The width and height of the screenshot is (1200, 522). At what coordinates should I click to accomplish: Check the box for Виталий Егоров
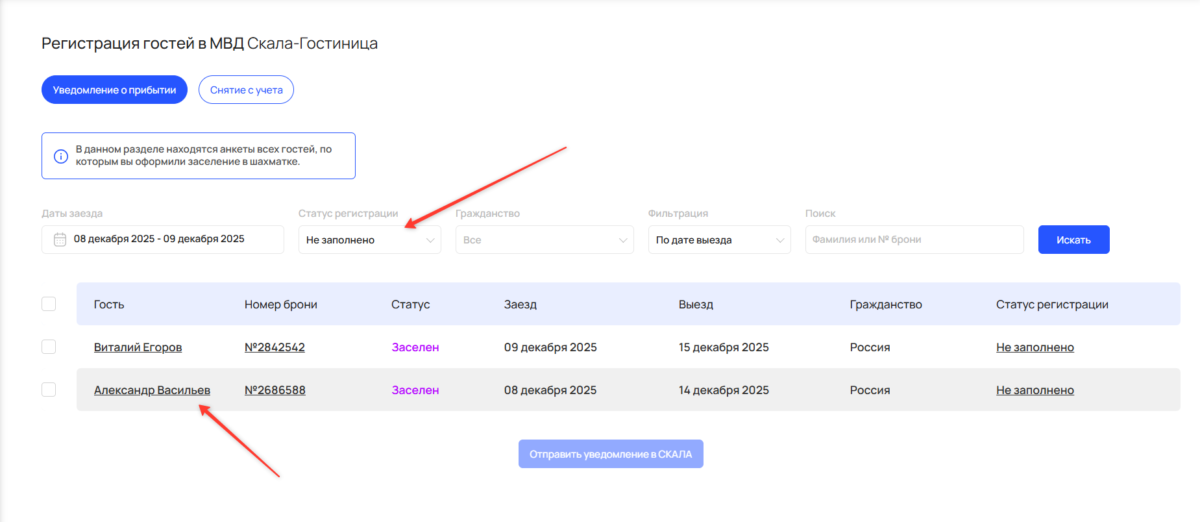click(48, 347)
